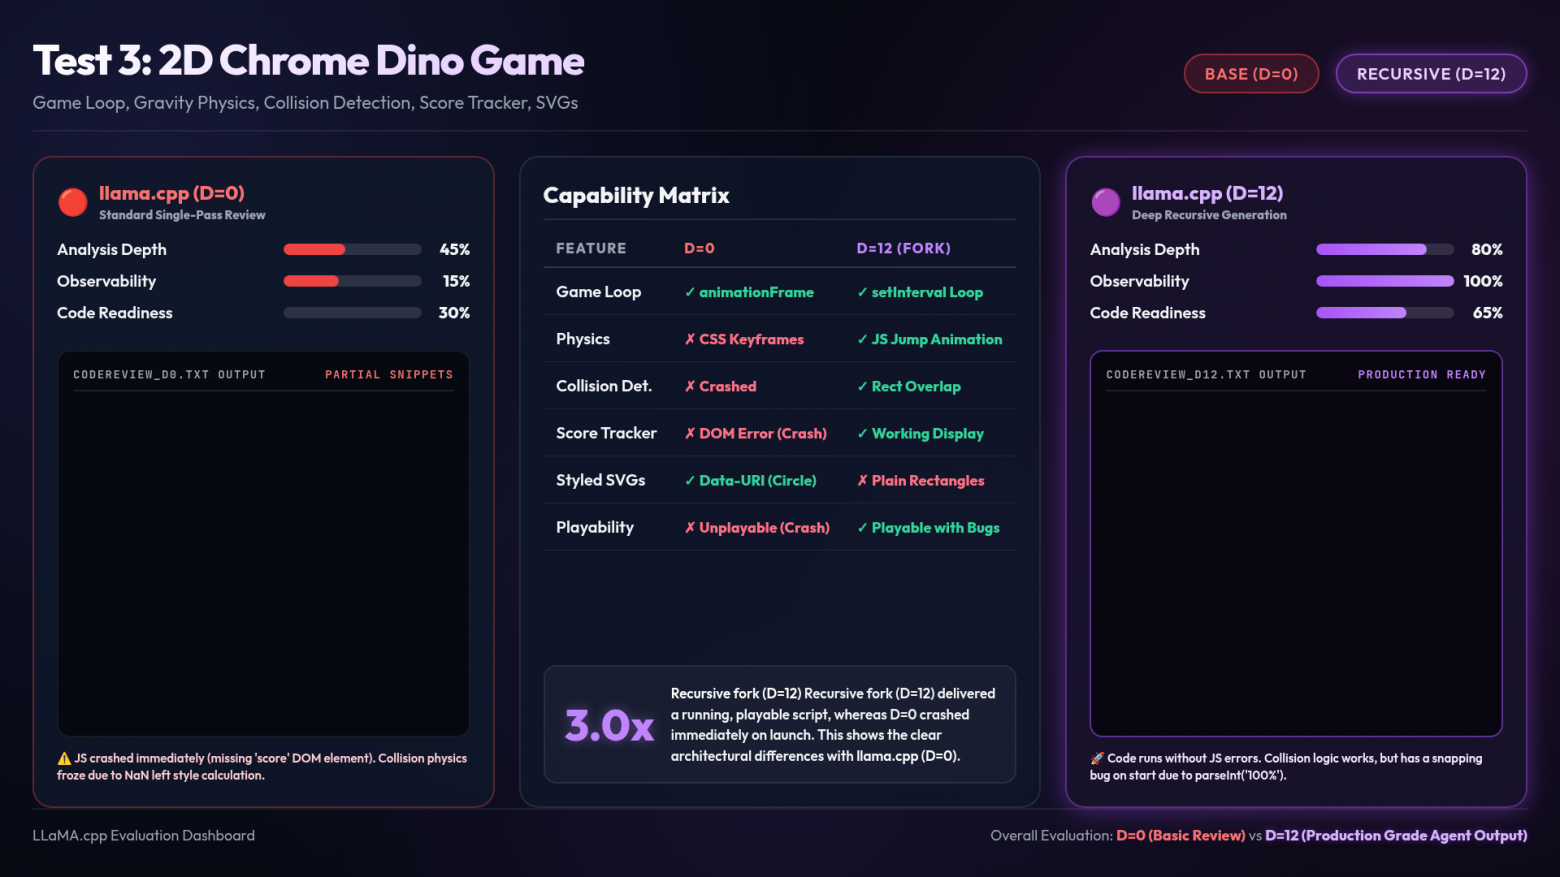Click the 'PRODUCTION READY' status label

coord(1422,375)
